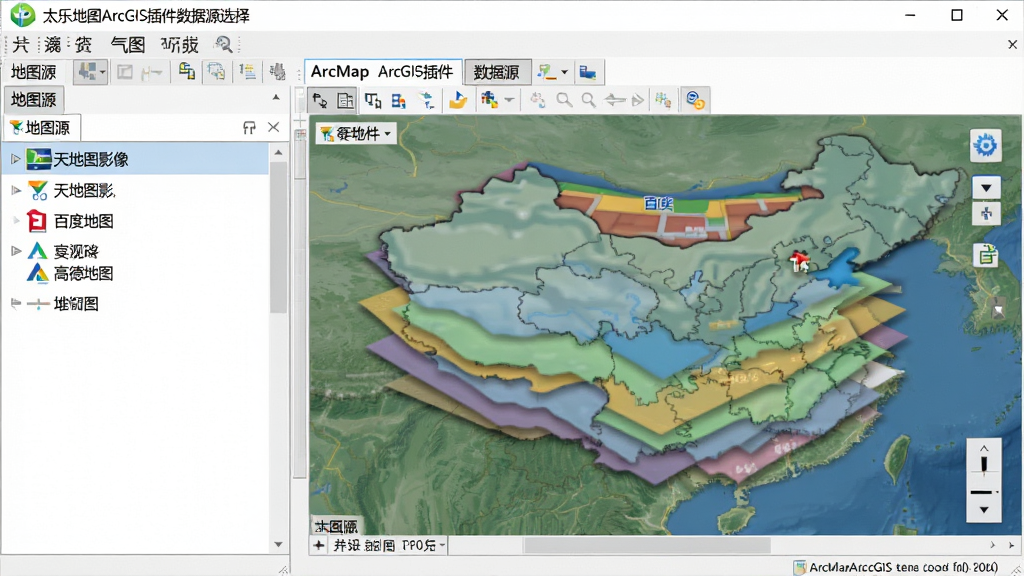
Task: Click the blue globe refresh icon
Action: [695, 100]
